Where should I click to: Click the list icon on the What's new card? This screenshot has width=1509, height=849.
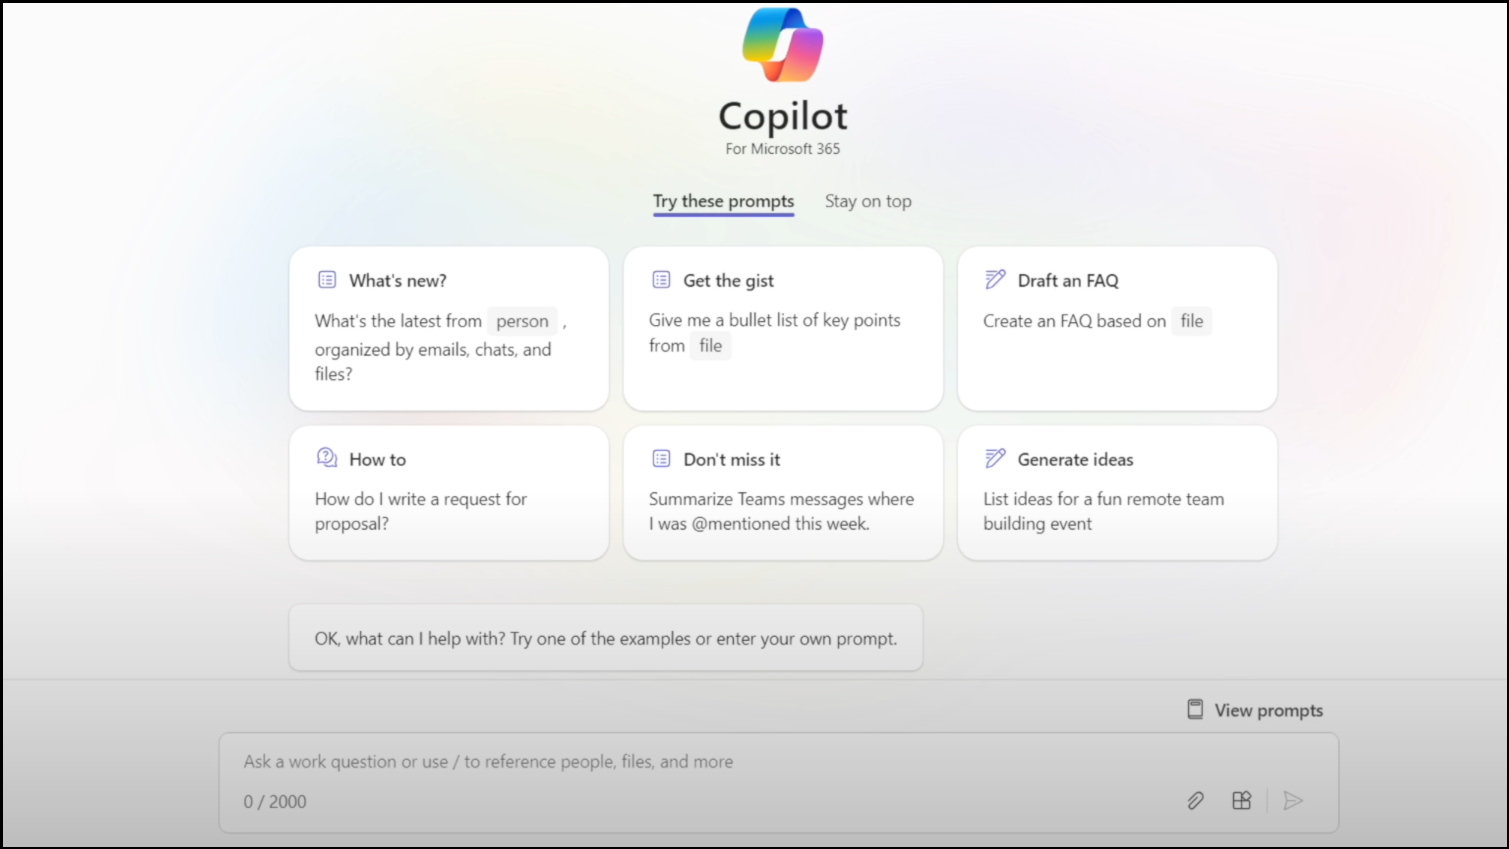coord(328,280)
